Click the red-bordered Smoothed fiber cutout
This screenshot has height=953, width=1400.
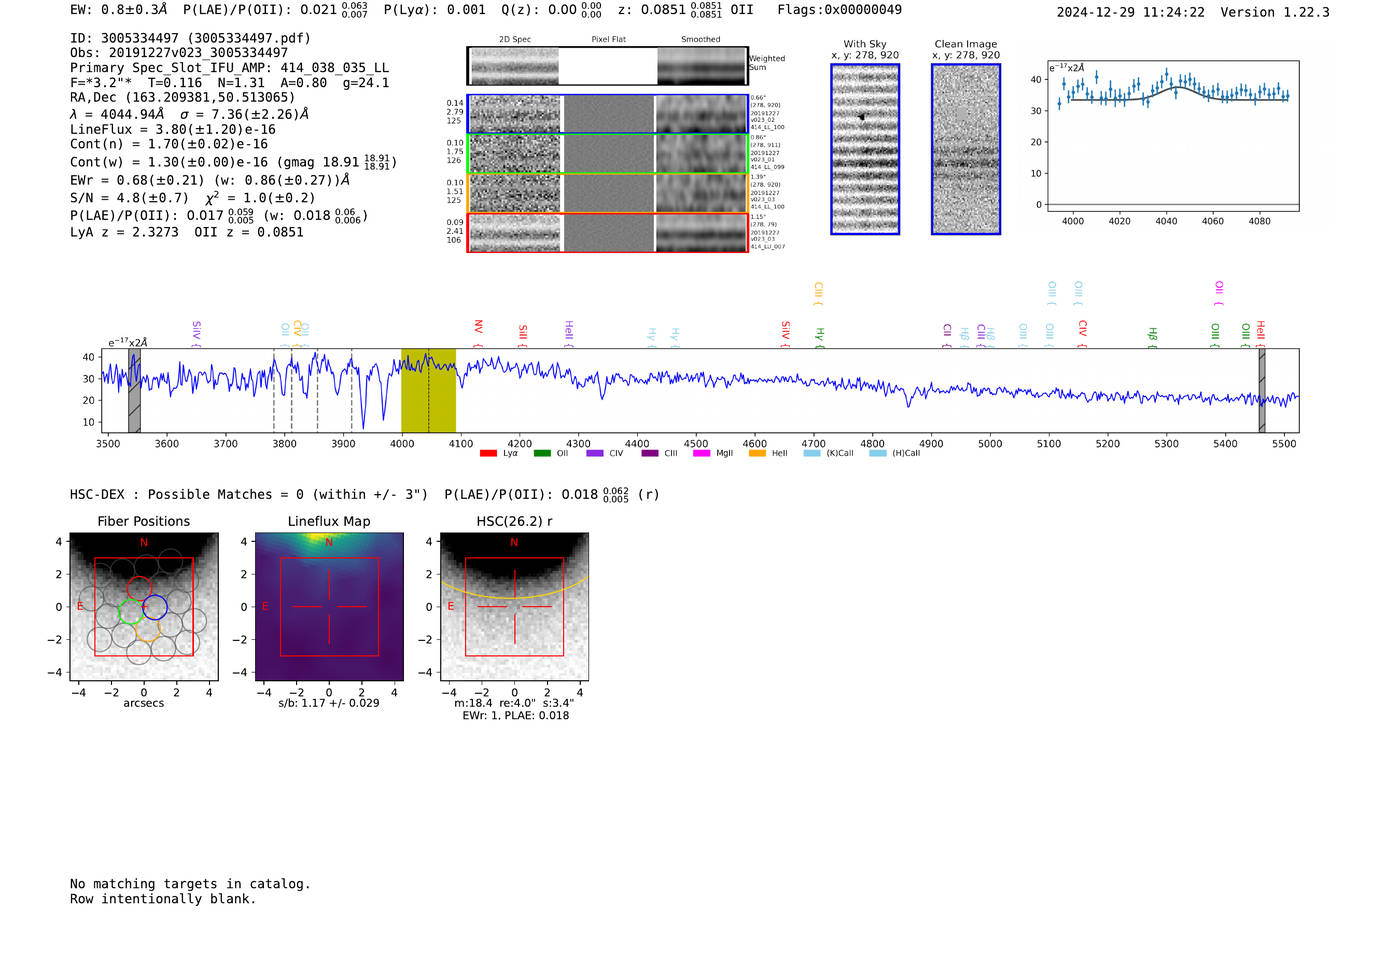coord(702,233)
